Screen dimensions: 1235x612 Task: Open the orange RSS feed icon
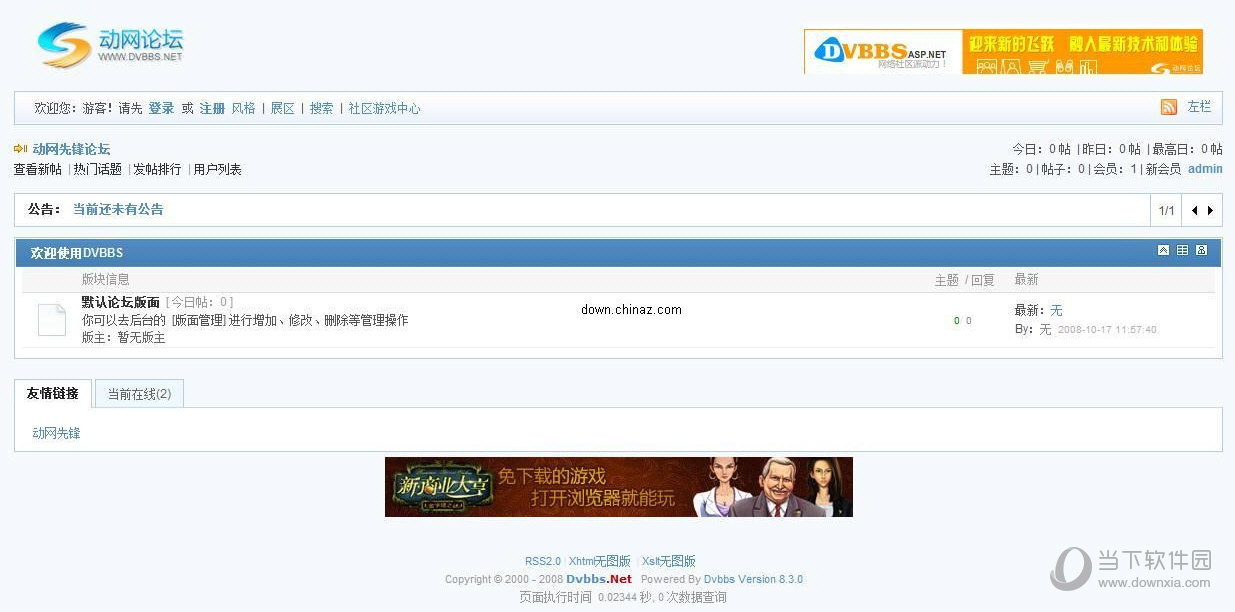1168,107
